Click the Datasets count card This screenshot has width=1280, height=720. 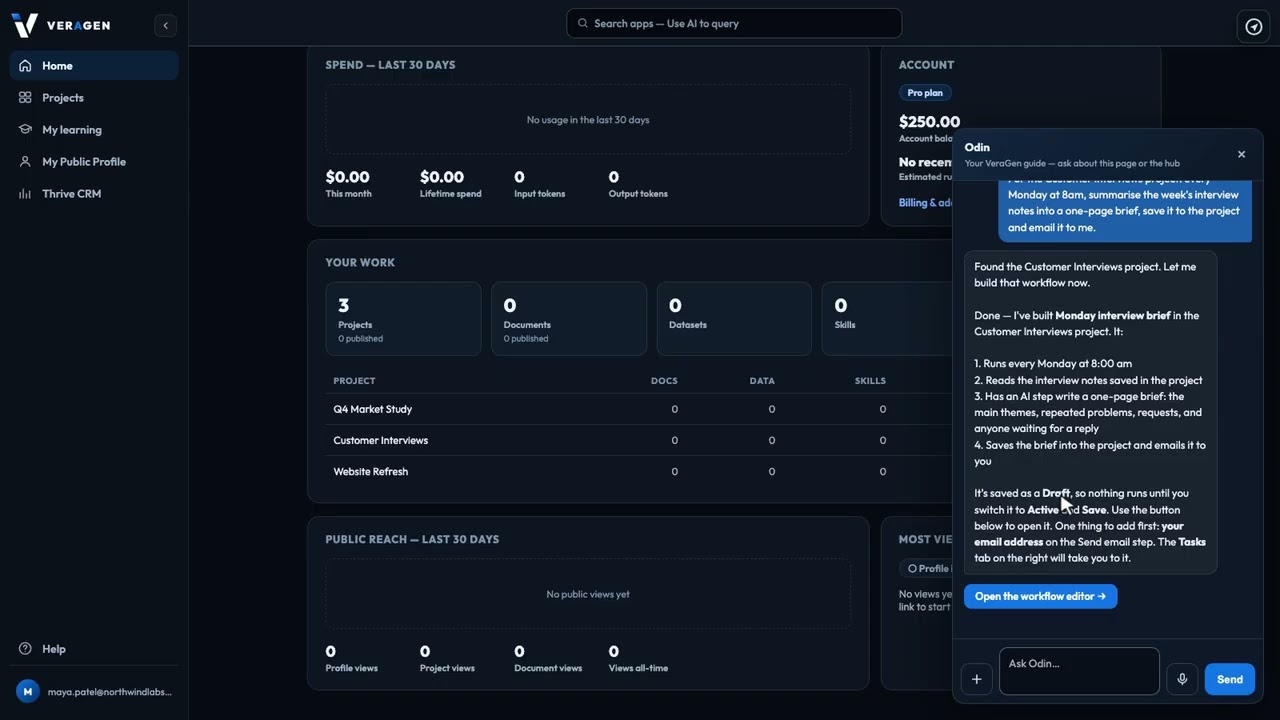click(734, 319)
